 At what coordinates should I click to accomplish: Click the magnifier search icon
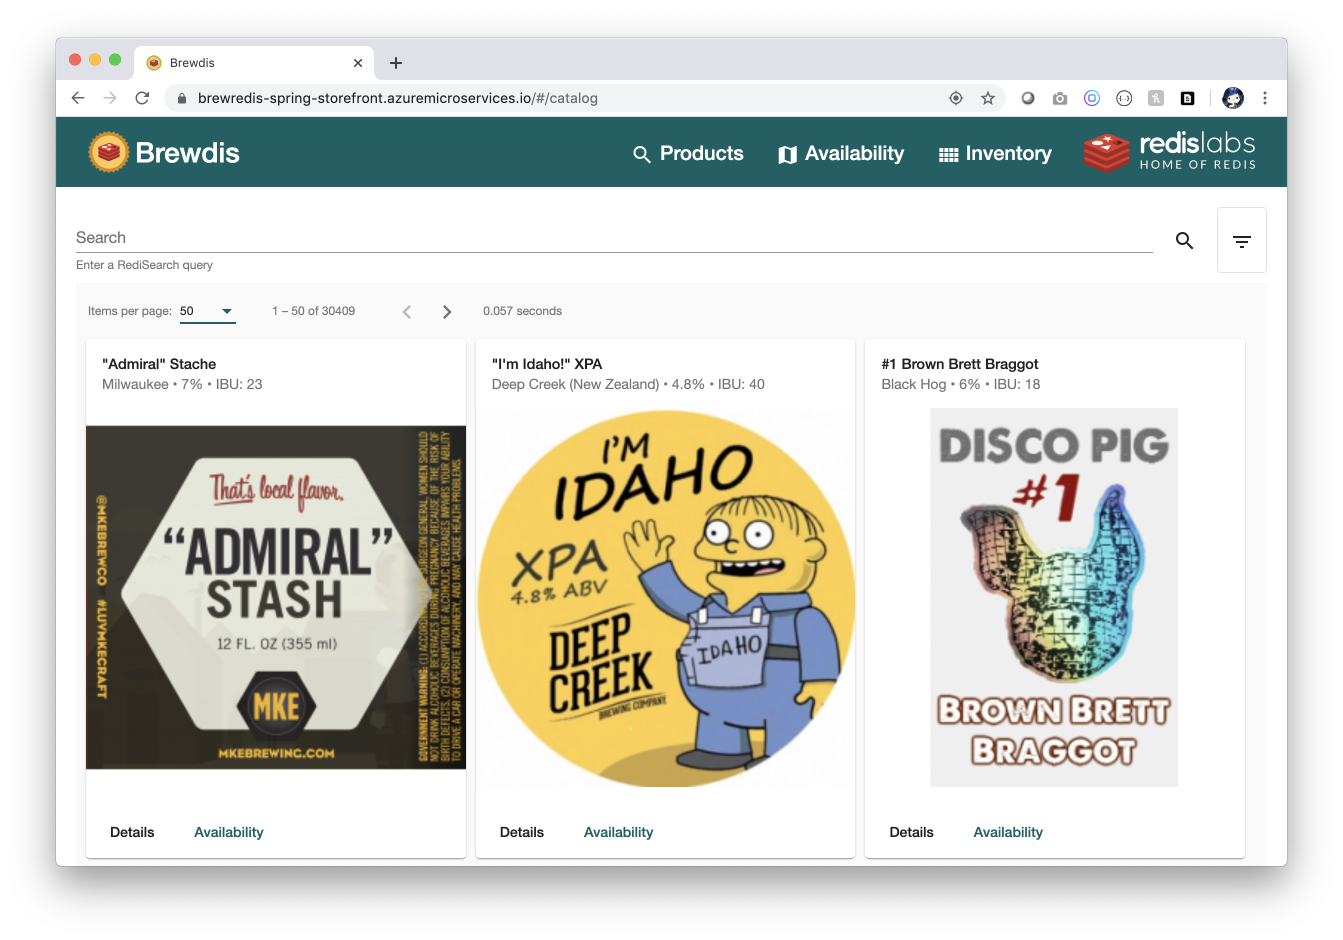point(1185,241)
